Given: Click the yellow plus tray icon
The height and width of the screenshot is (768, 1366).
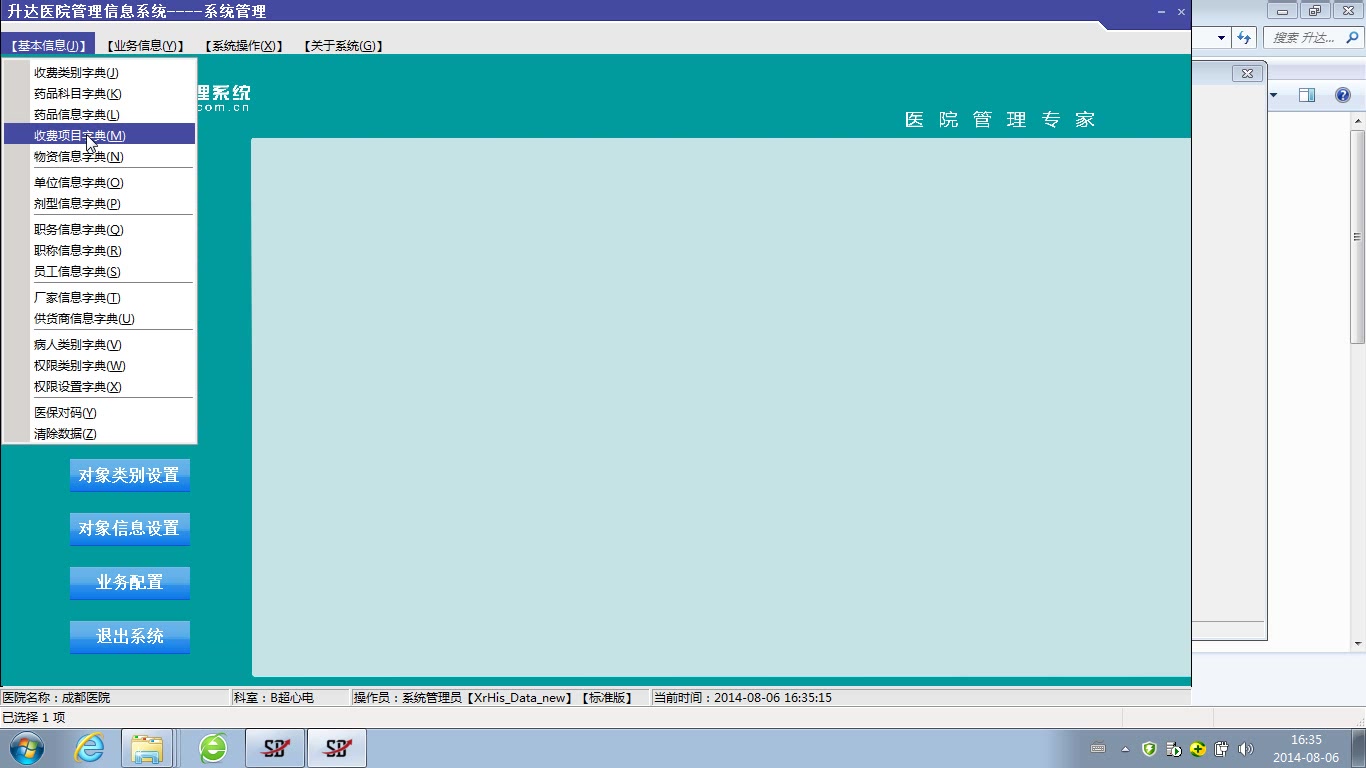Looking at the screenshot, I should point(1197,749).
